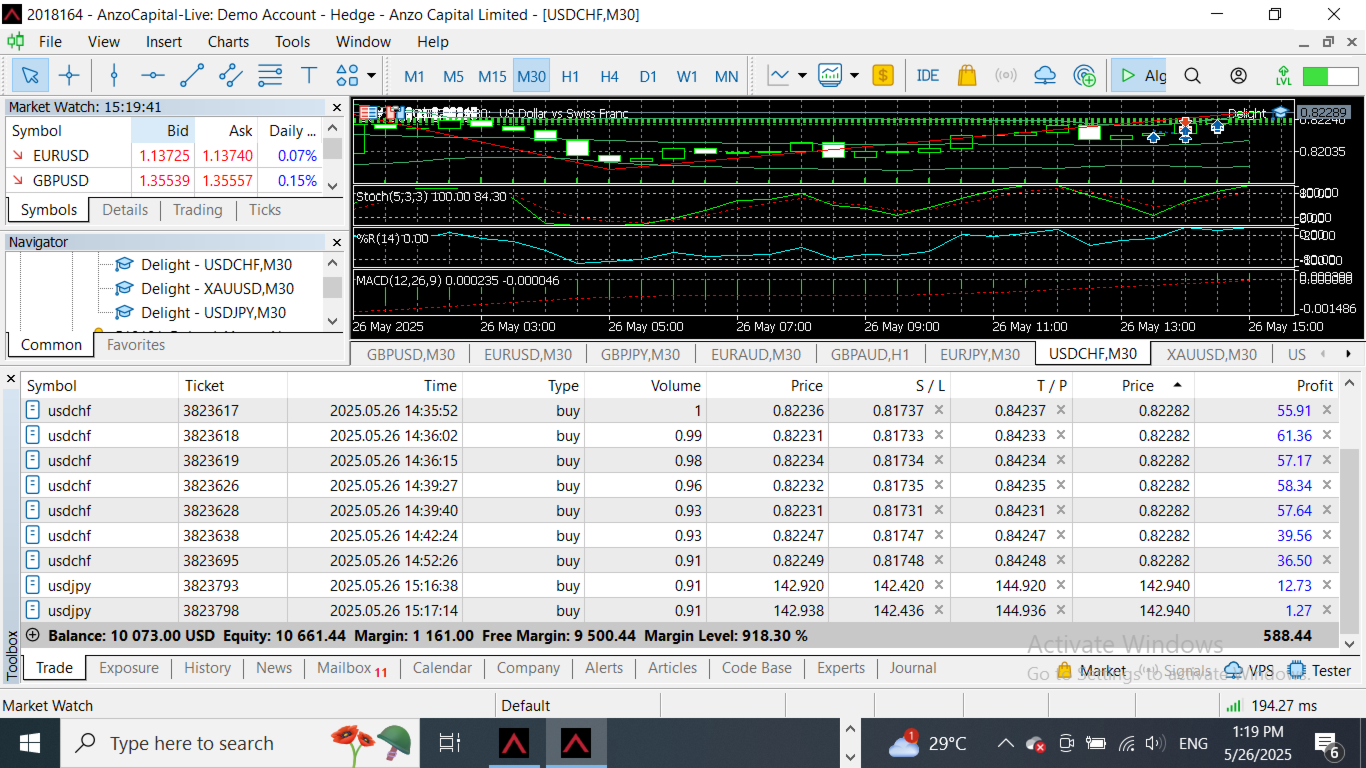Remove stop loss on ticket 3823617

pyautogui.click(x=939, y=410)
